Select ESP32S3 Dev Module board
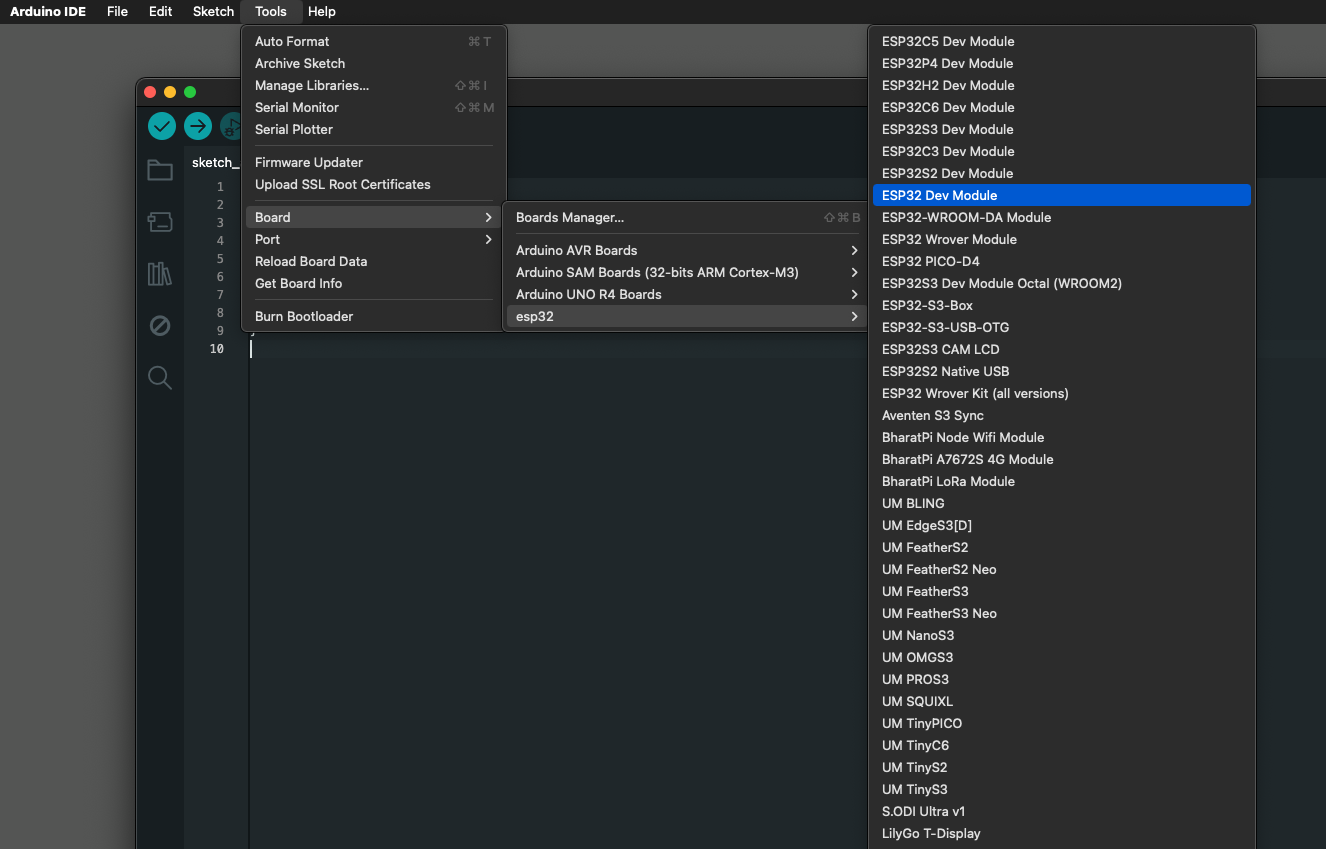This screenshot has height=849, width=1326. click(1062, 129)
